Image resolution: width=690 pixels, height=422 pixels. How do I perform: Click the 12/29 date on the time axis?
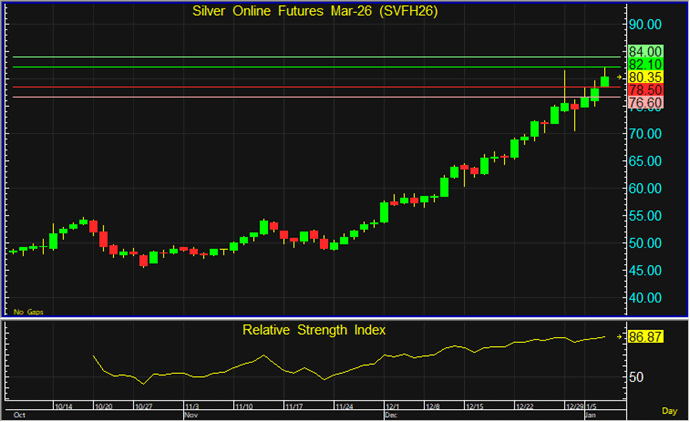(x=575, y=407)
